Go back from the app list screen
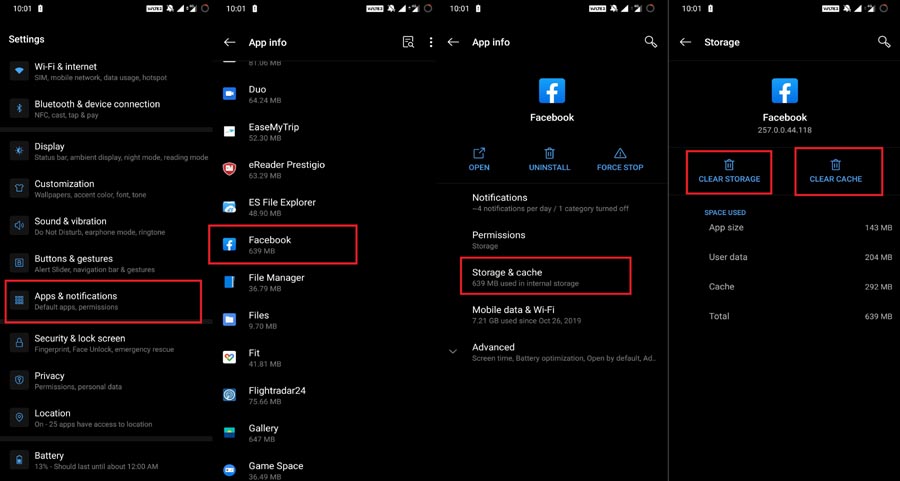Viewport: 900px width, 481px height. pos(230,42)
